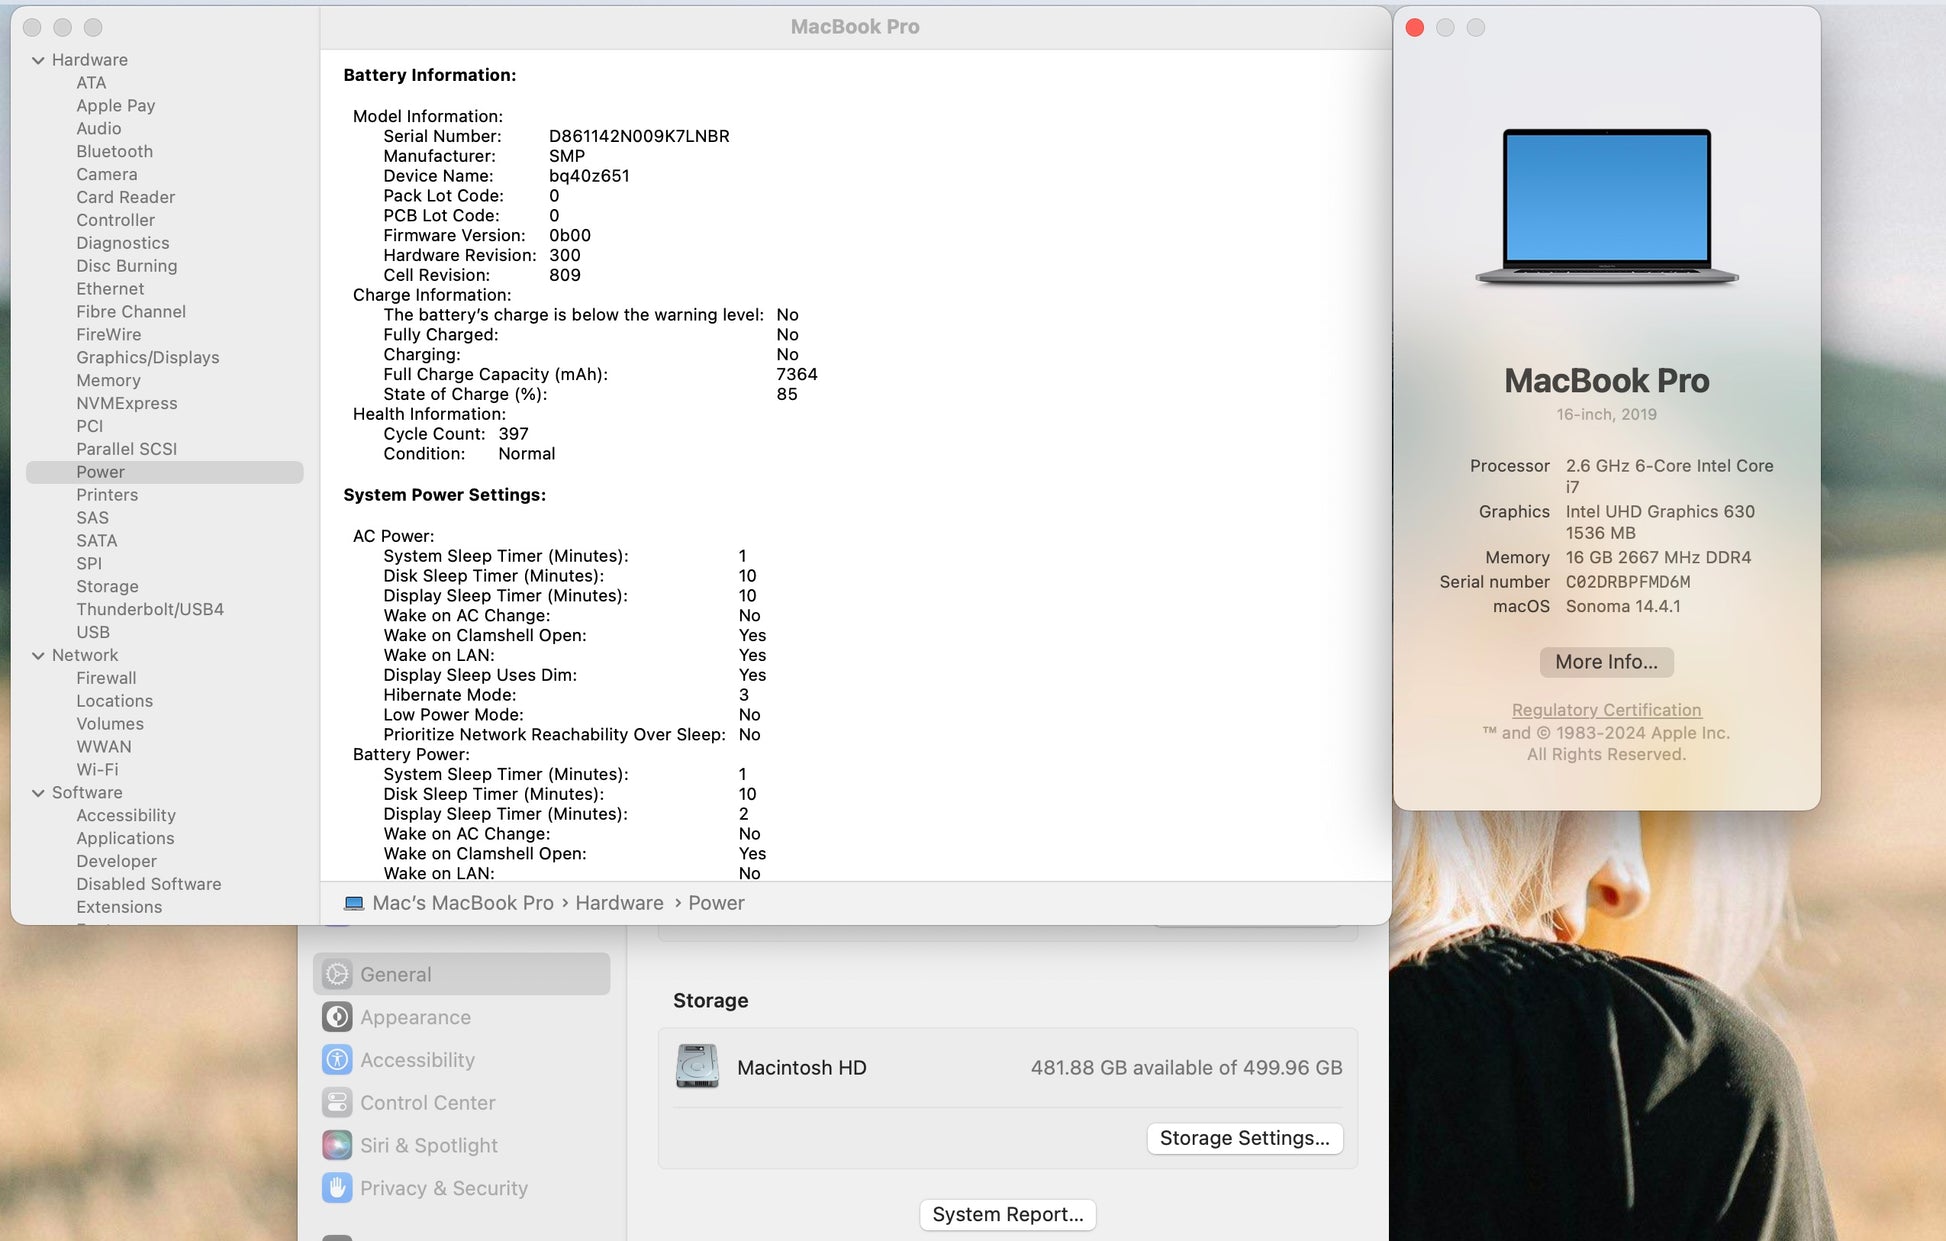The width and height of the screenshot is (1946, 1241).
Task: Click the Storage Settings... button
Action: (1243, 1138)
